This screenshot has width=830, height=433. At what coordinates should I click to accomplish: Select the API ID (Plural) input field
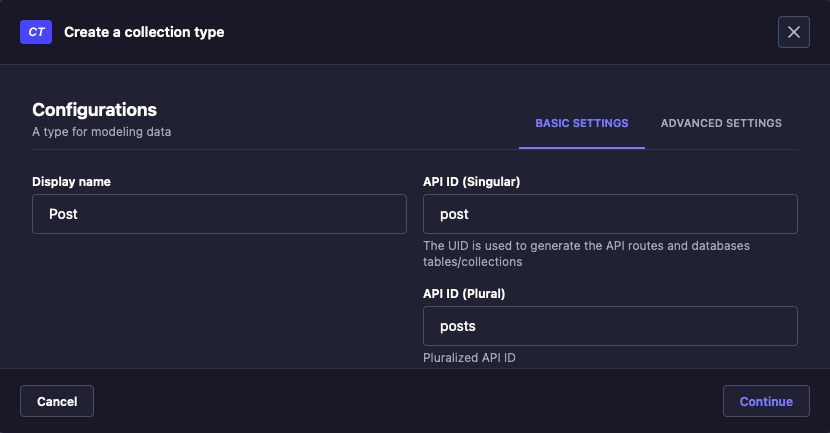pyautogui.click(x=610, y=326)
